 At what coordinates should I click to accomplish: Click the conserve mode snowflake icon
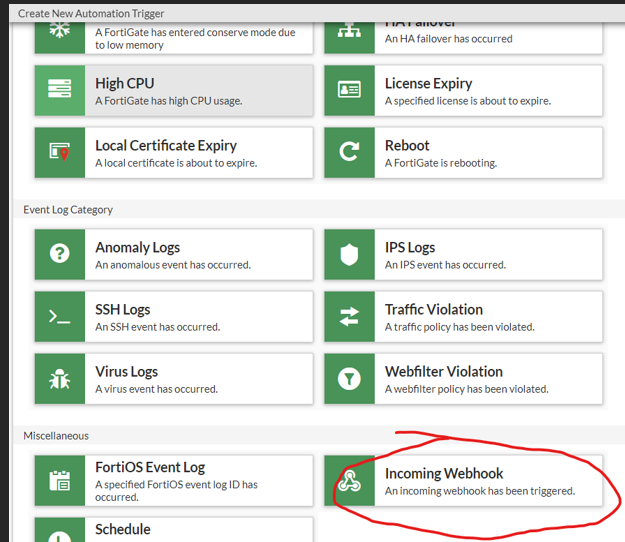point(60,30)
